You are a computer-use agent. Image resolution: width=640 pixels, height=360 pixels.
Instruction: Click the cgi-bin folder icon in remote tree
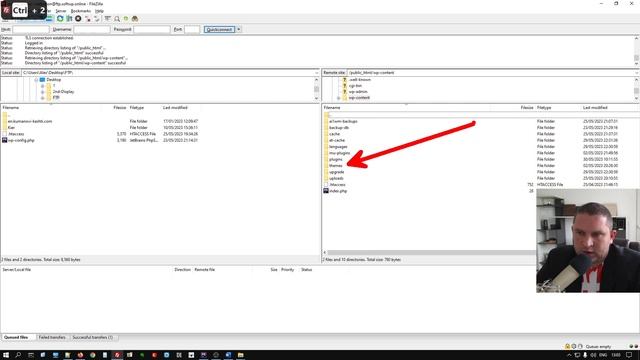[344, 86]
